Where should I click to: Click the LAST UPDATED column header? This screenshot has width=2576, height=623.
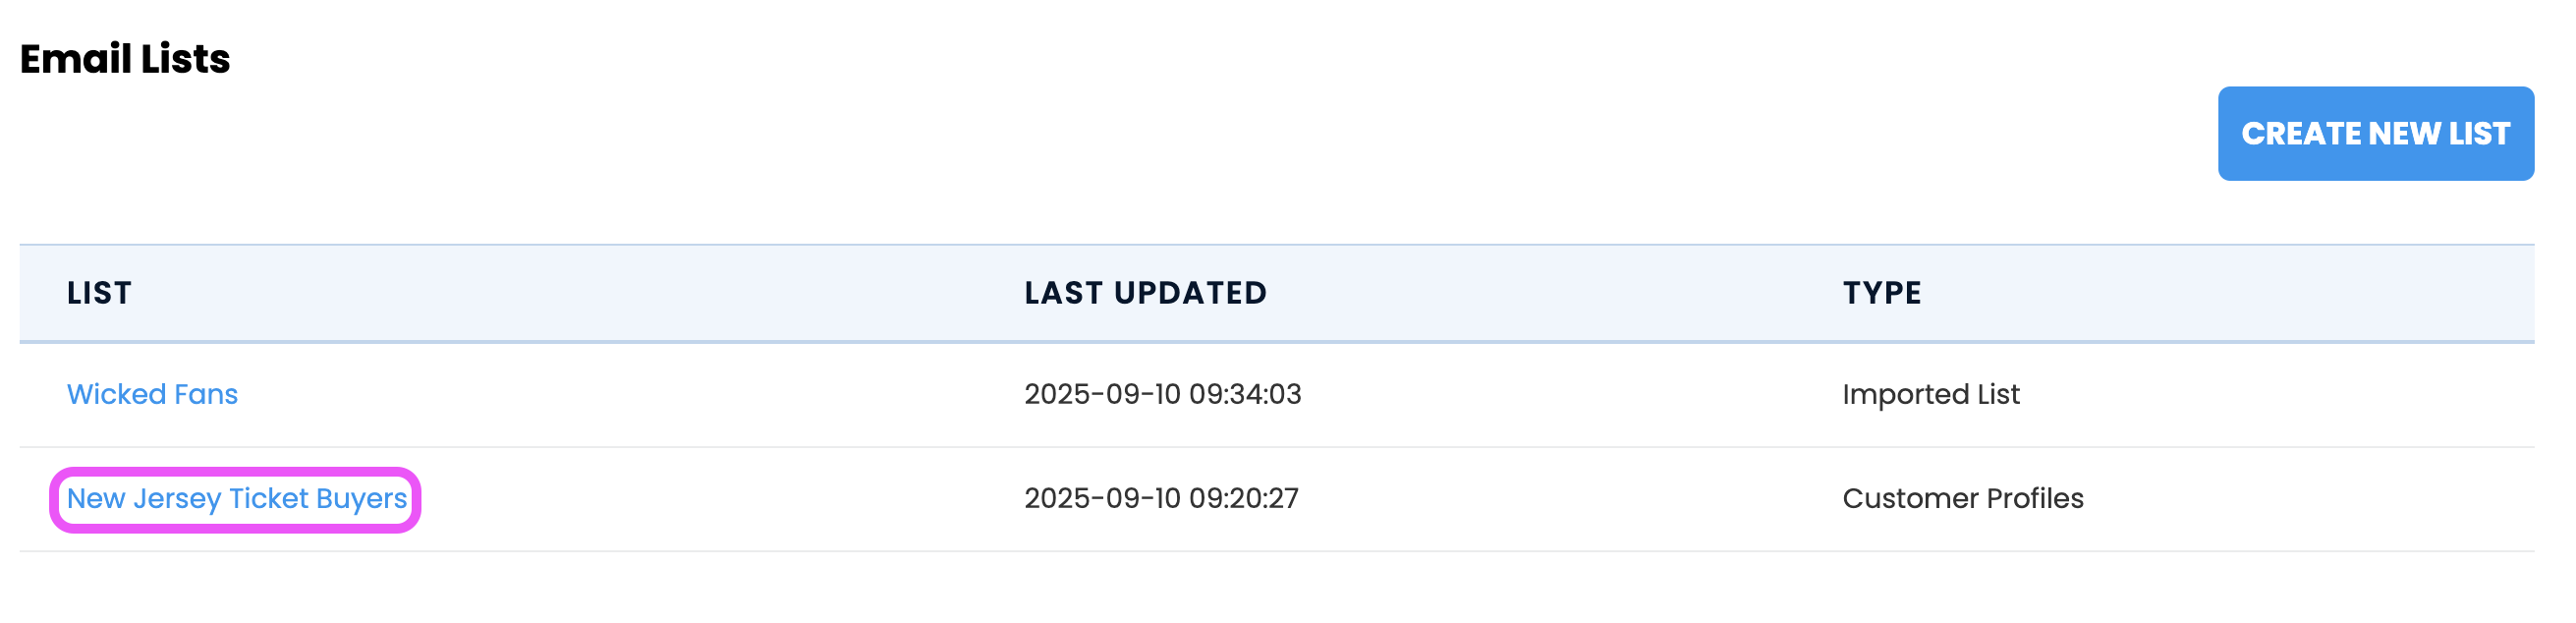pyautogui.click(x=1145, y=293)
